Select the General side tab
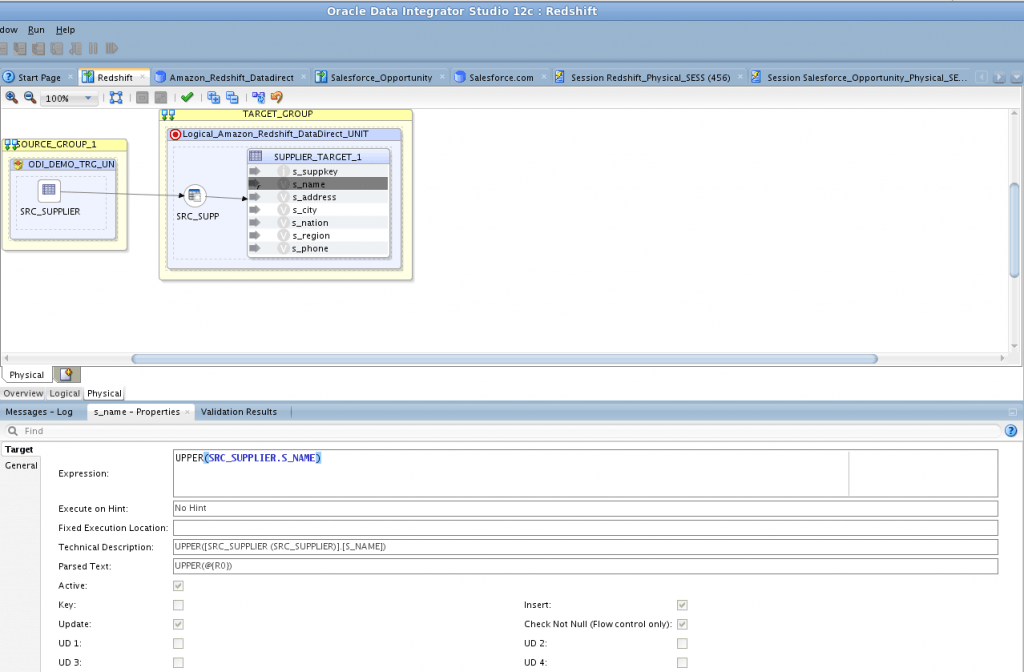 [x=21, y=465]
